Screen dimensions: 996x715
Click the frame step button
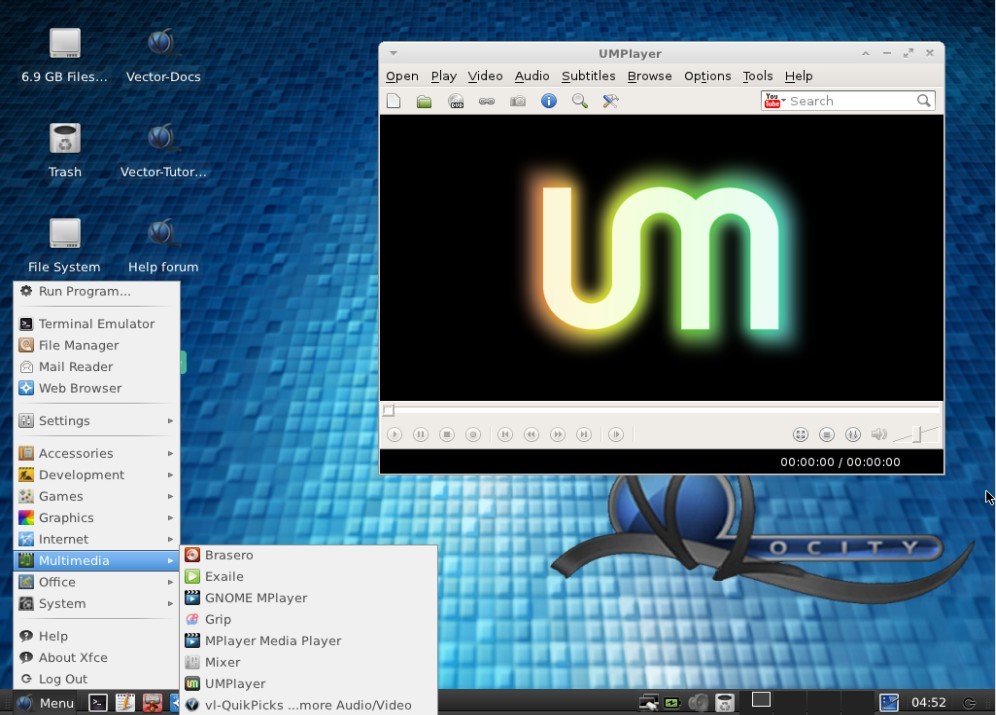click(616, 434)
